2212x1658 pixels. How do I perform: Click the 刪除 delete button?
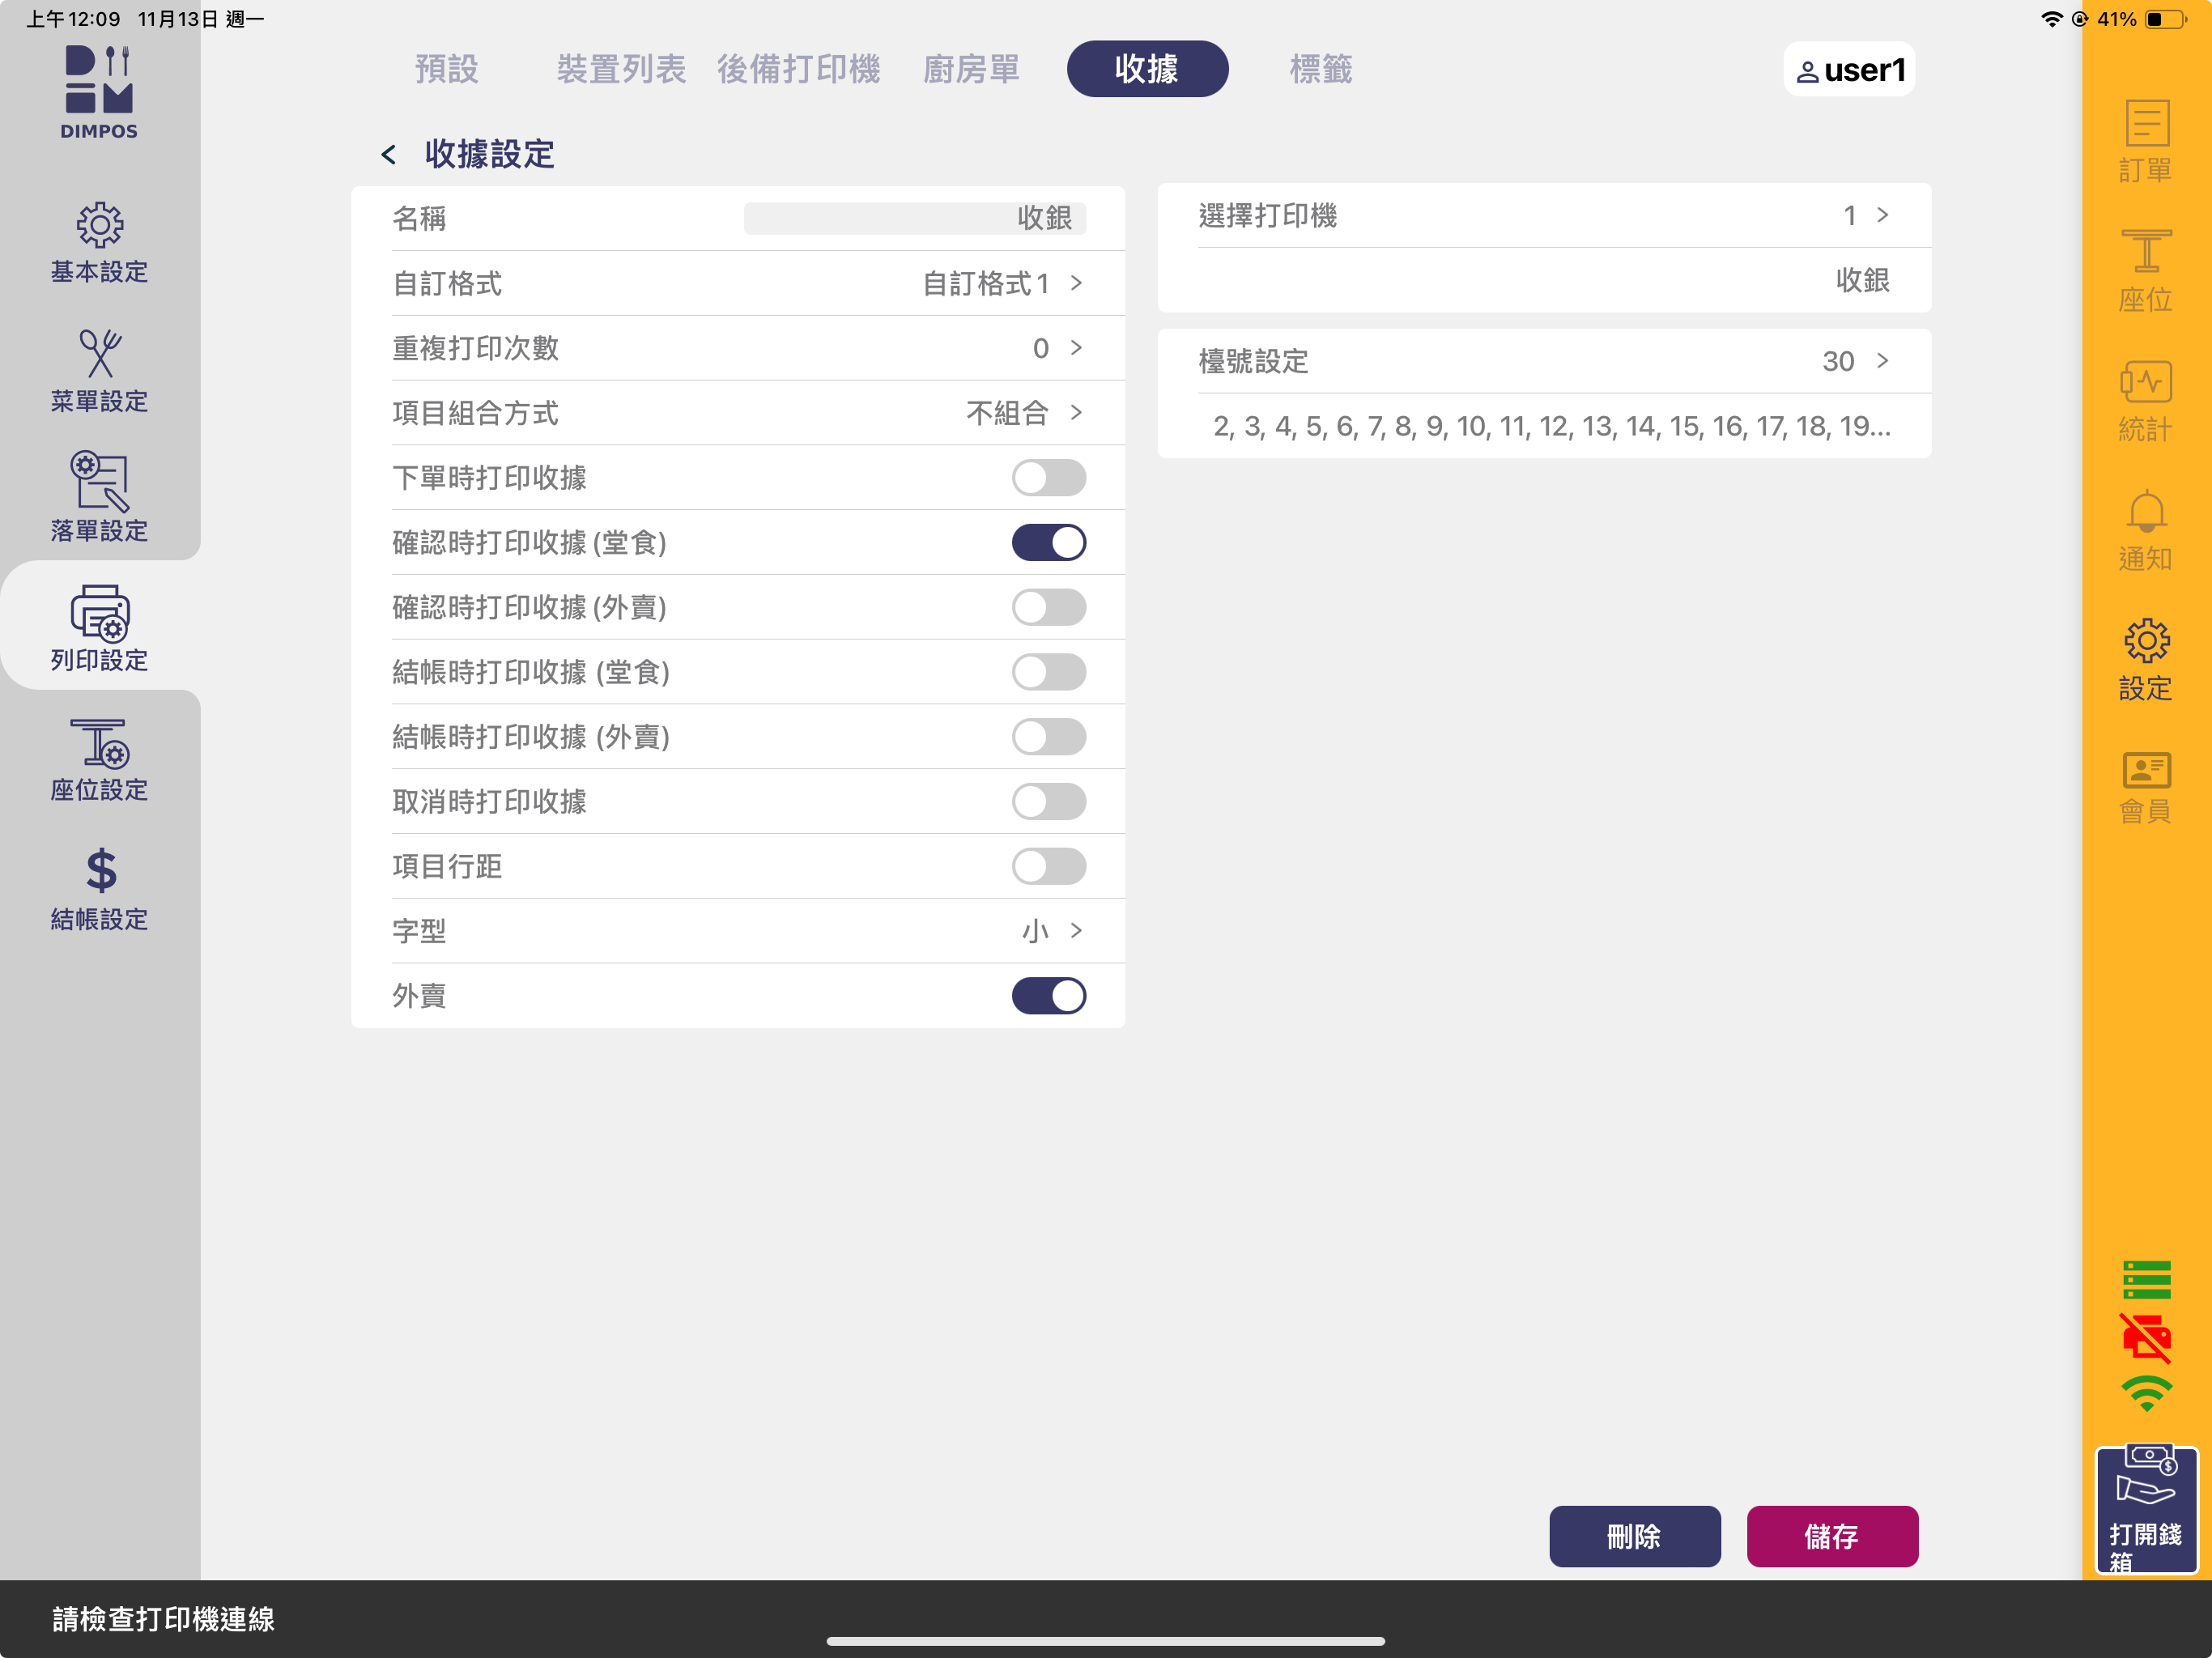pyautogui.click(x=1634, y=1536)
